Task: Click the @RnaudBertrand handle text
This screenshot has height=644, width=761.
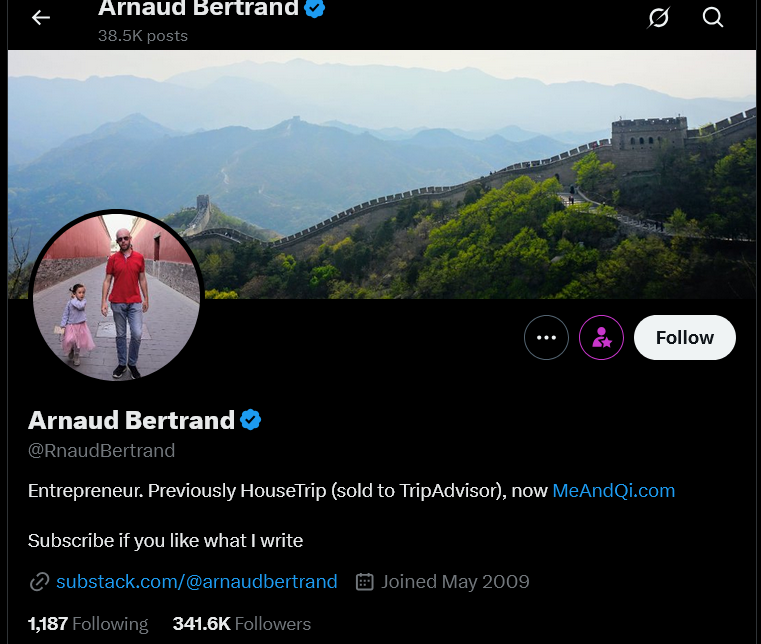Action: coord(101,450)
